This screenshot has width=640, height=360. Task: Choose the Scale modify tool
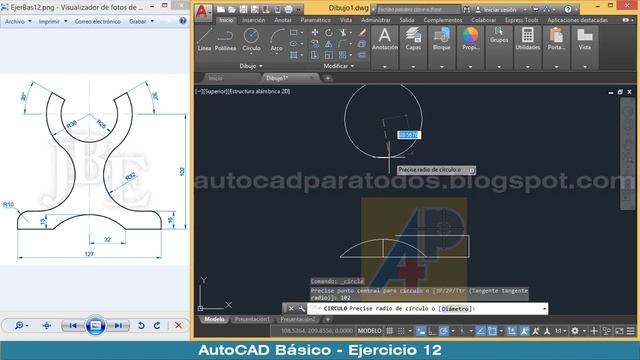tap(329, 55)
